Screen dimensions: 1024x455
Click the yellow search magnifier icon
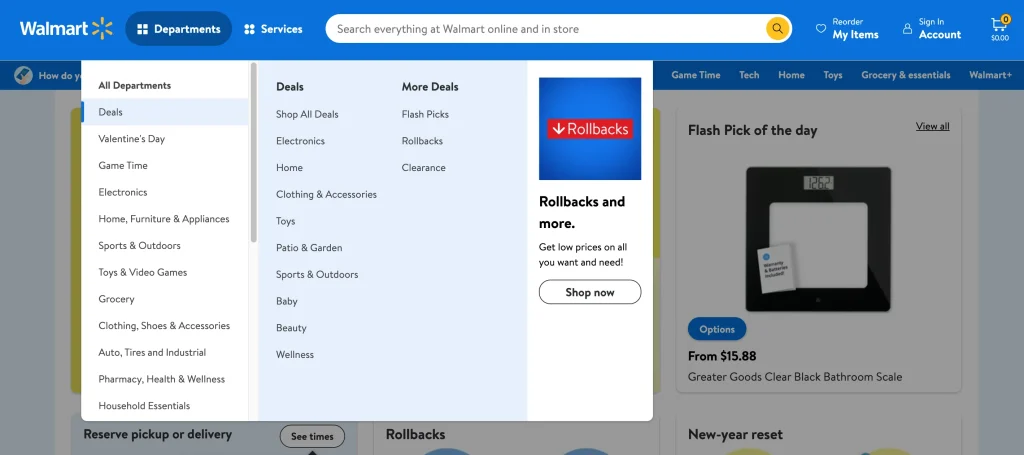pos(777,29)
